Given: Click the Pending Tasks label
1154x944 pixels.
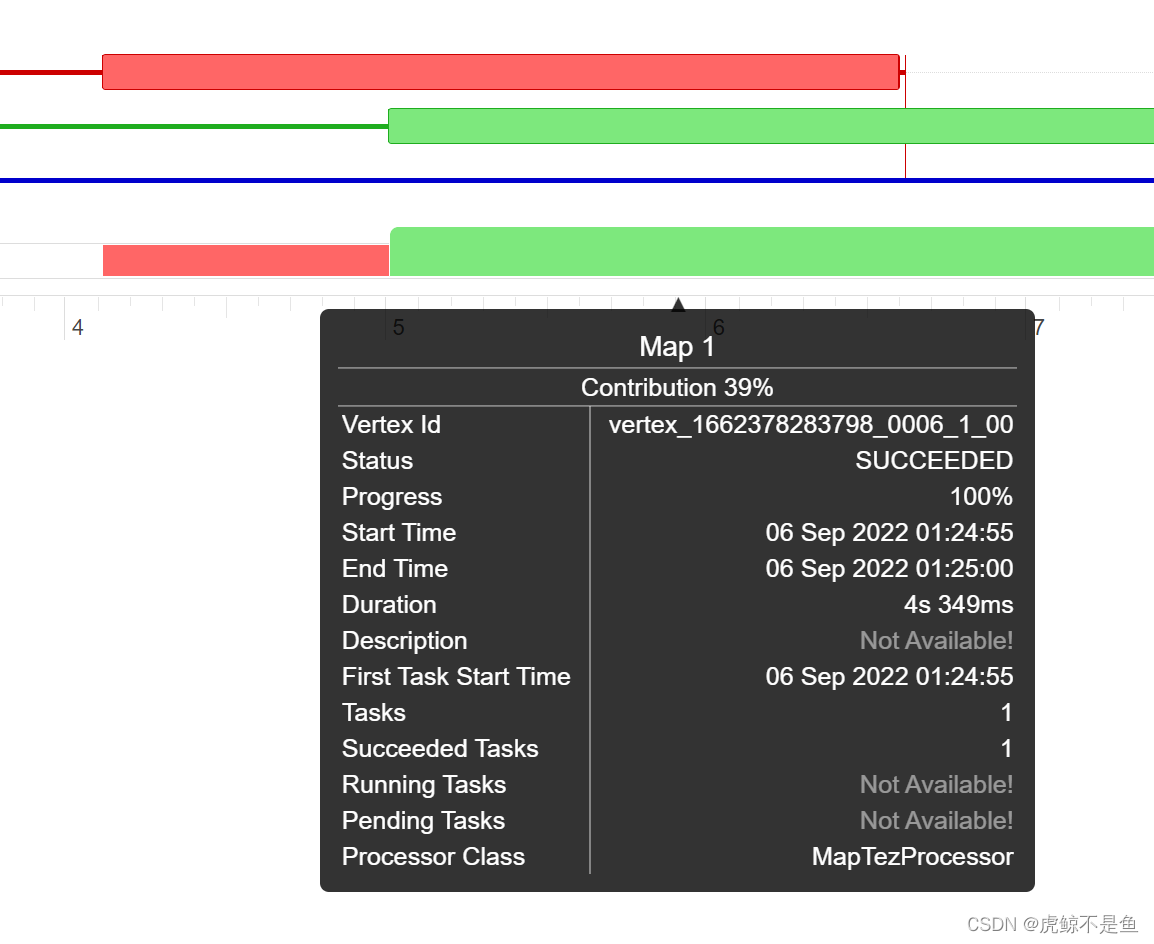Looking at the screenshot, I should [423, 821].
